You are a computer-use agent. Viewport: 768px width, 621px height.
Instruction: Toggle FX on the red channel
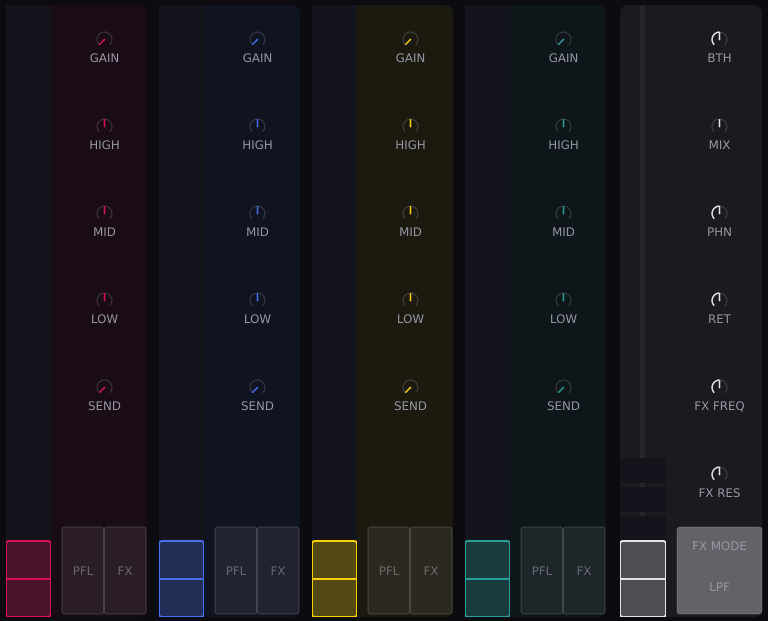[125, 571]
